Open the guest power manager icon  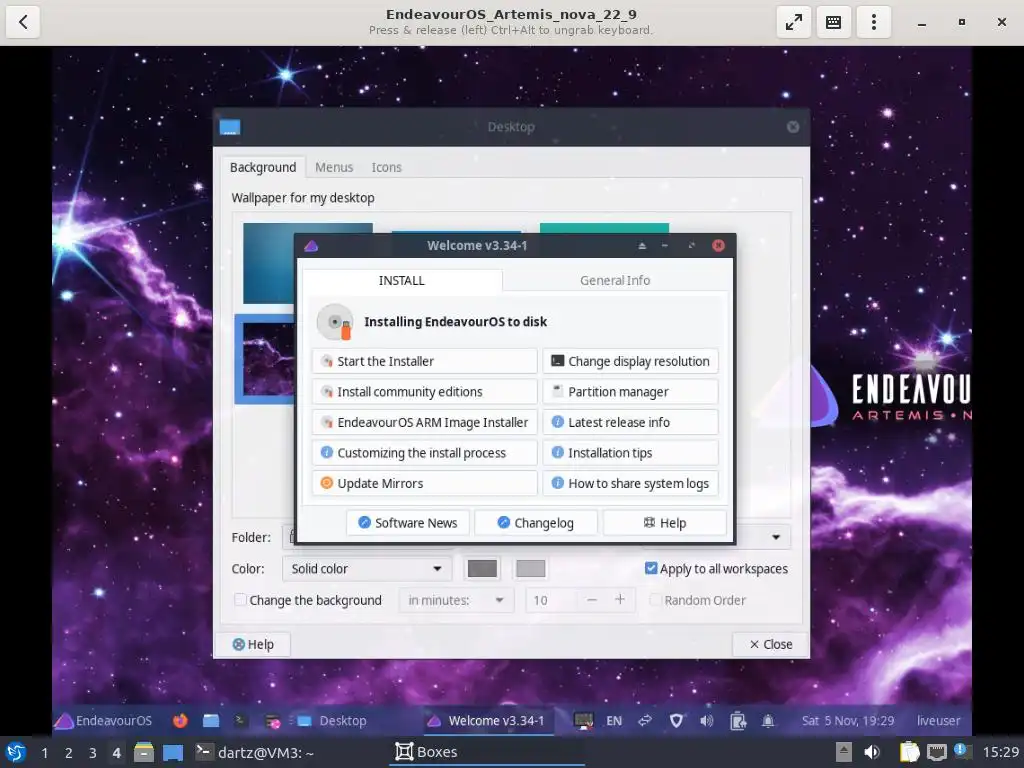[738, 720]
